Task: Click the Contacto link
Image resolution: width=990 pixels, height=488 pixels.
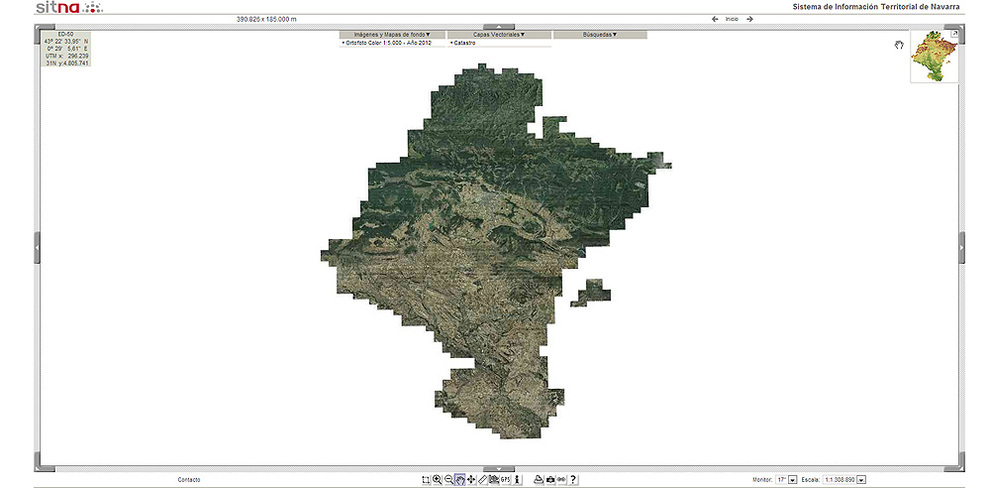Action: click(x=189, y=480)
